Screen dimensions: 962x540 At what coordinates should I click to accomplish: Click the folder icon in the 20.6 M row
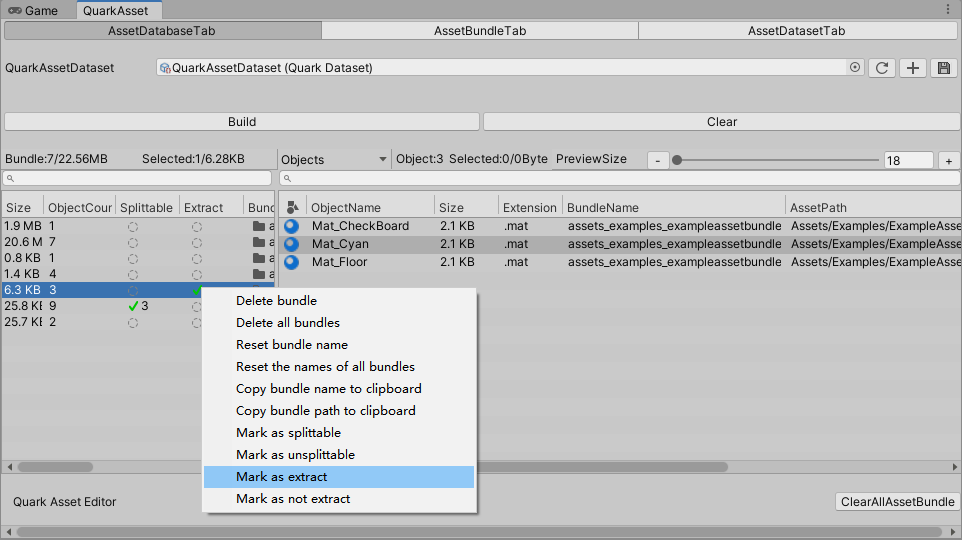tap(259, 242)
